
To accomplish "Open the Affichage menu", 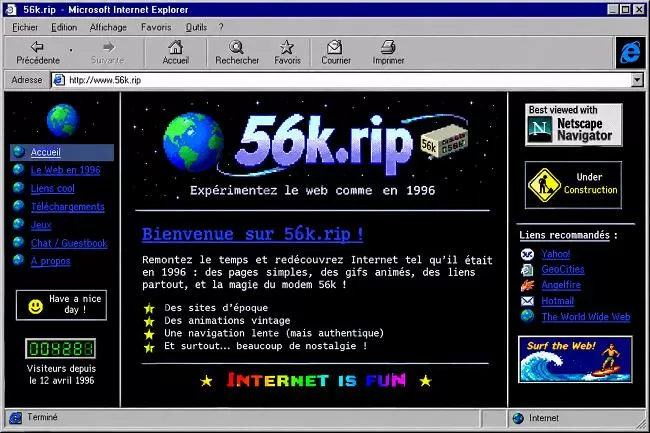I will [x=108, y=27].
